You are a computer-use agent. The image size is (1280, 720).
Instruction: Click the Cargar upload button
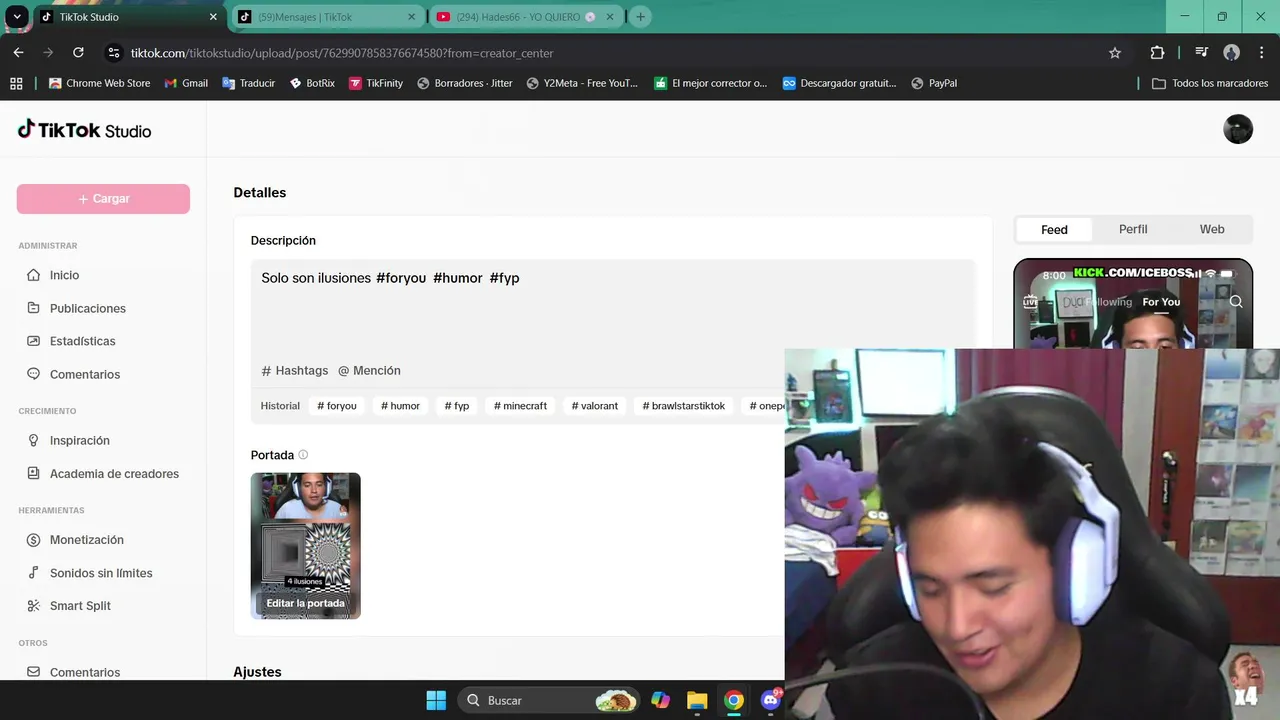coord(103,198)
